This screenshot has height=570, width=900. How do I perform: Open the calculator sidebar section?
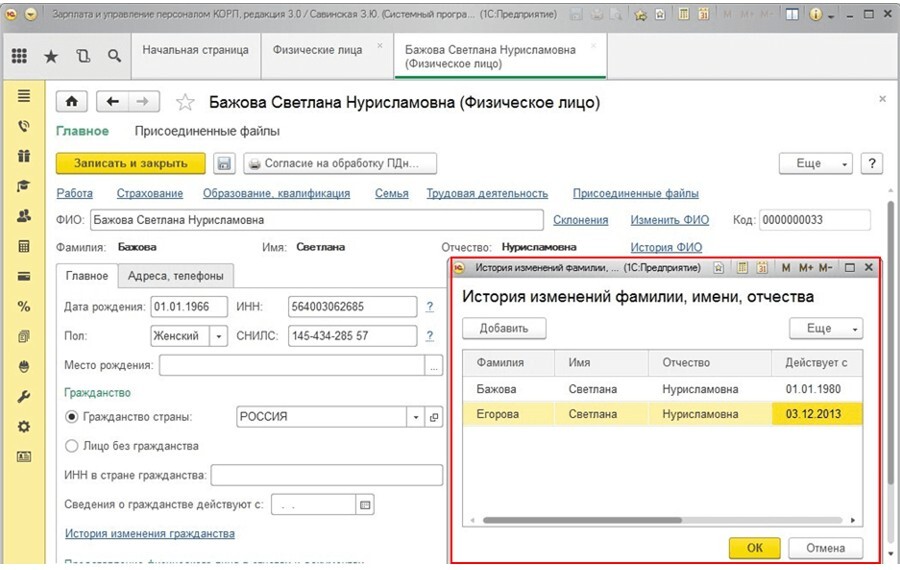click(24, 246)
